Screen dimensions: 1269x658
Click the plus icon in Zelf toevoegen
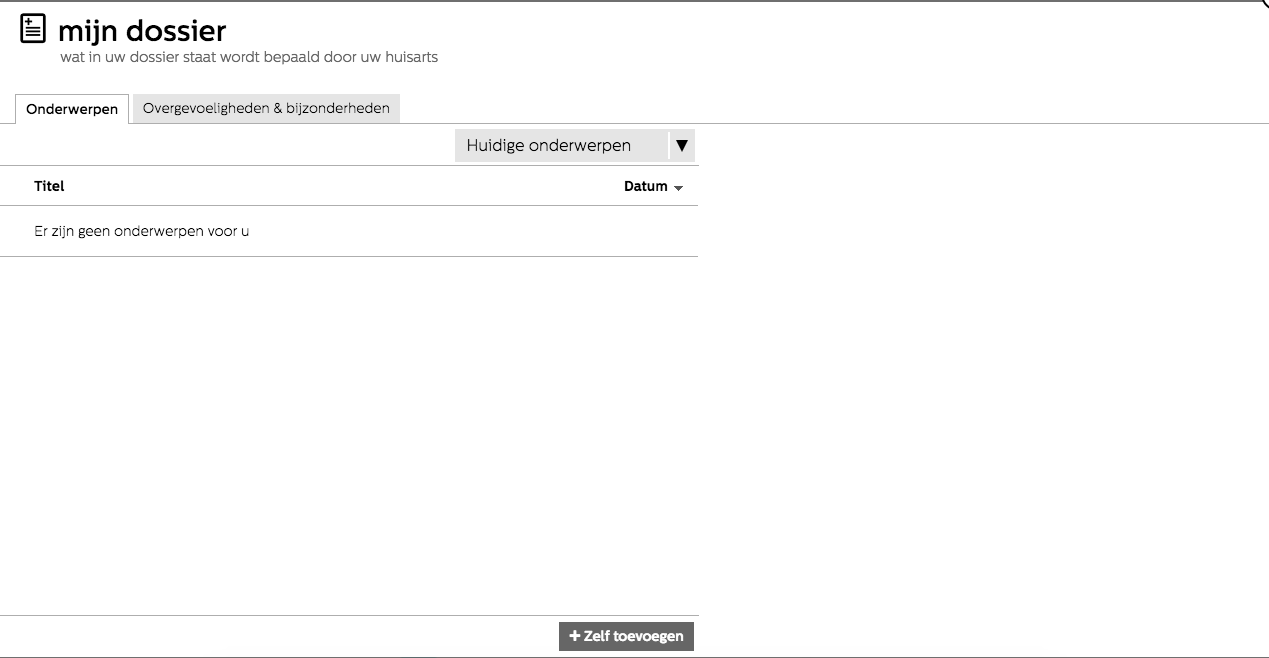click(574, 636)
